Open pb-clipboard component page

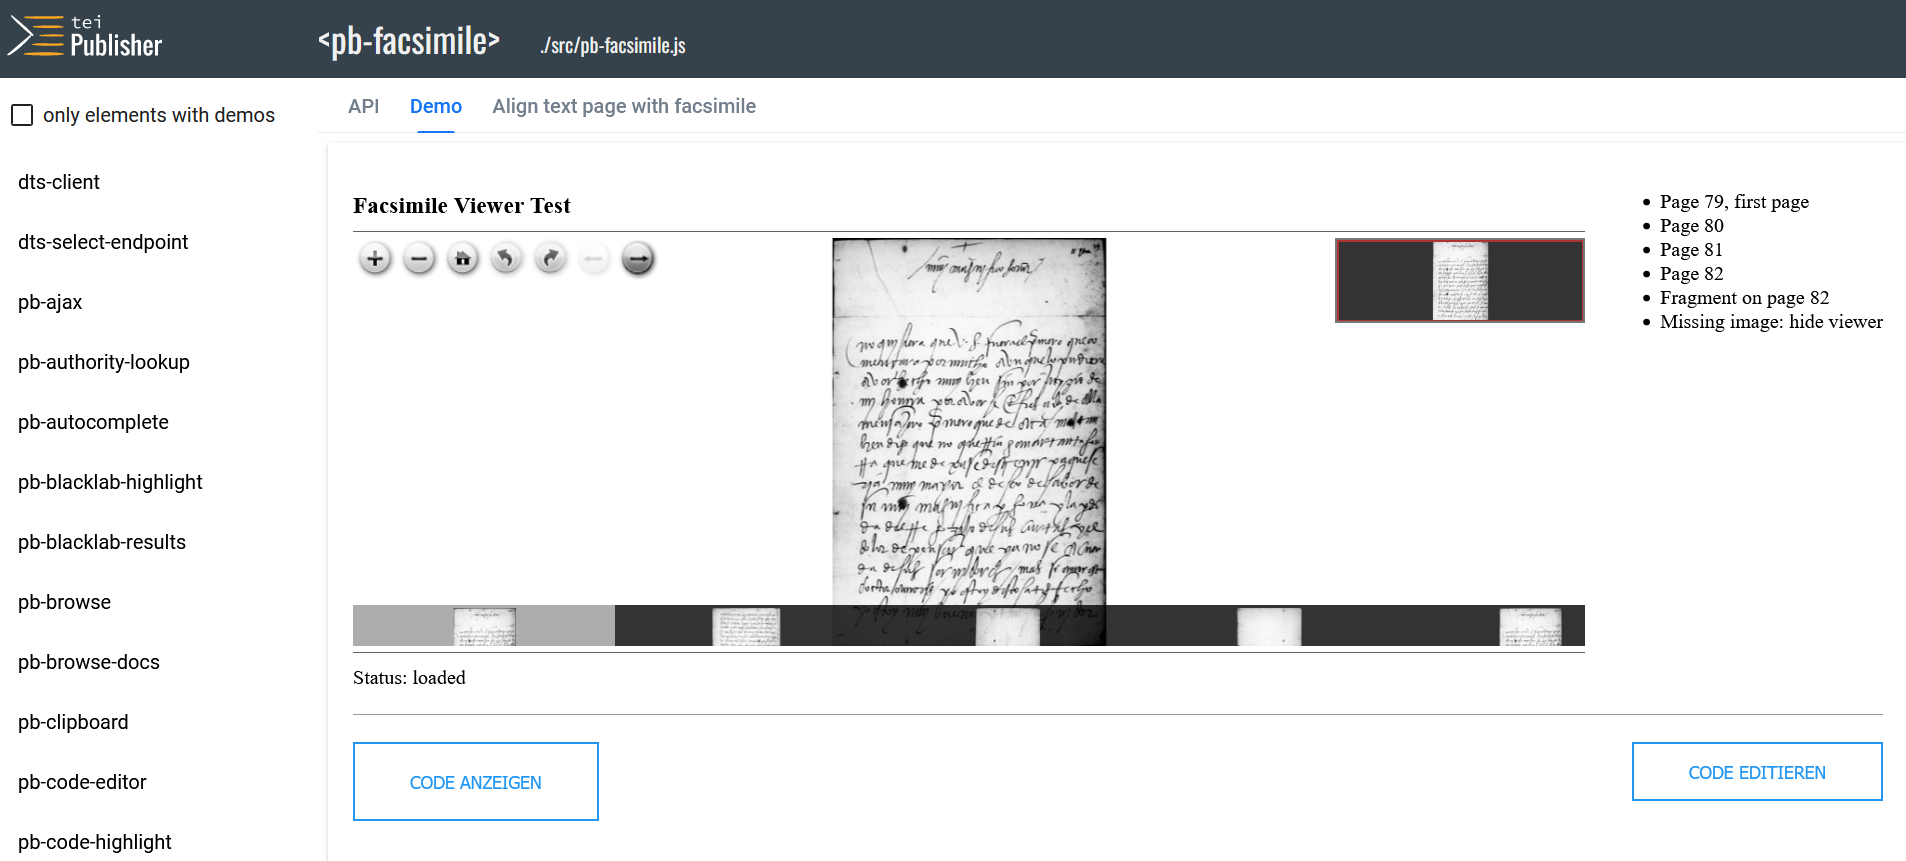tap(73, 722)
